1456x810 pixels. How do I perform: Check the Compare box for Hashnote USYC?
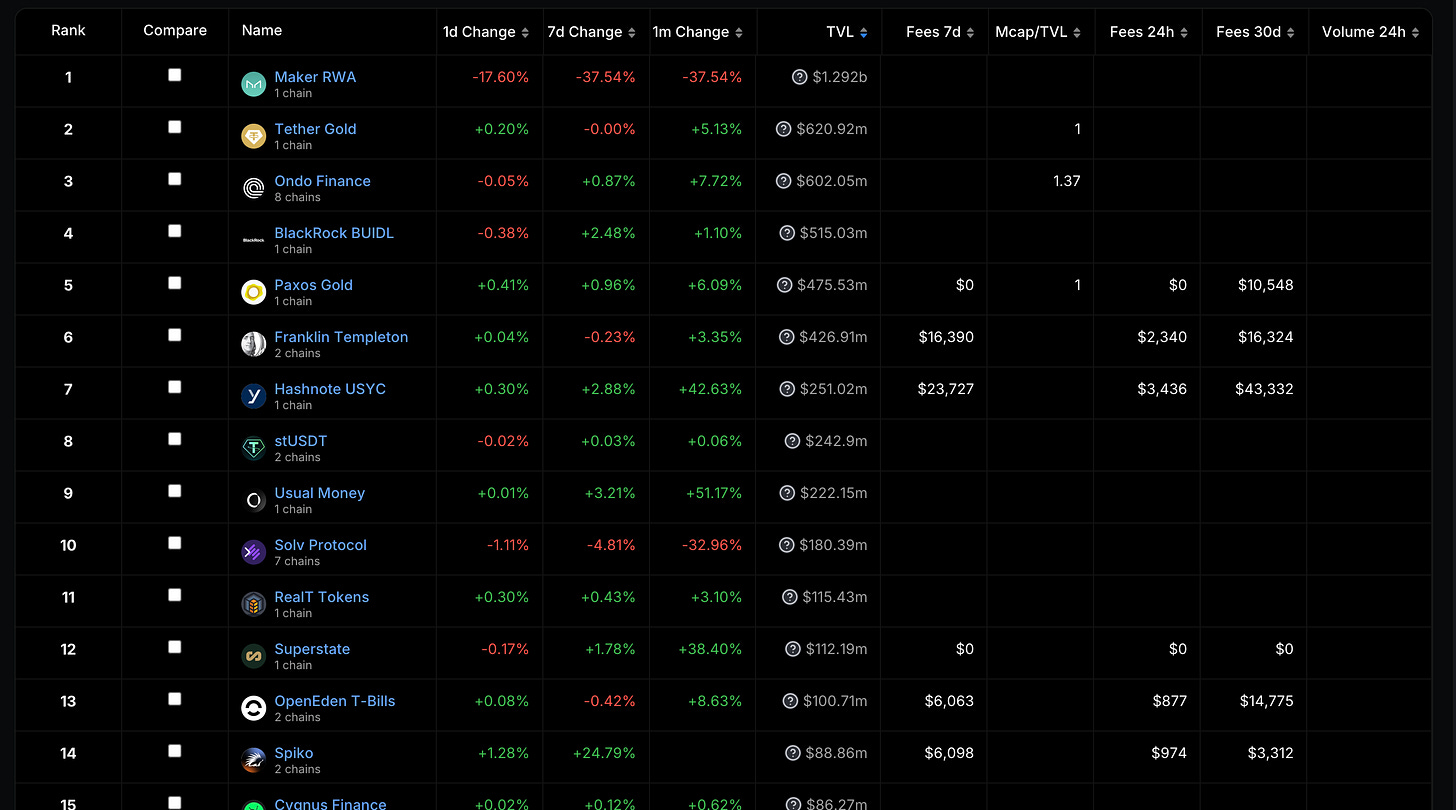(175, 387)
